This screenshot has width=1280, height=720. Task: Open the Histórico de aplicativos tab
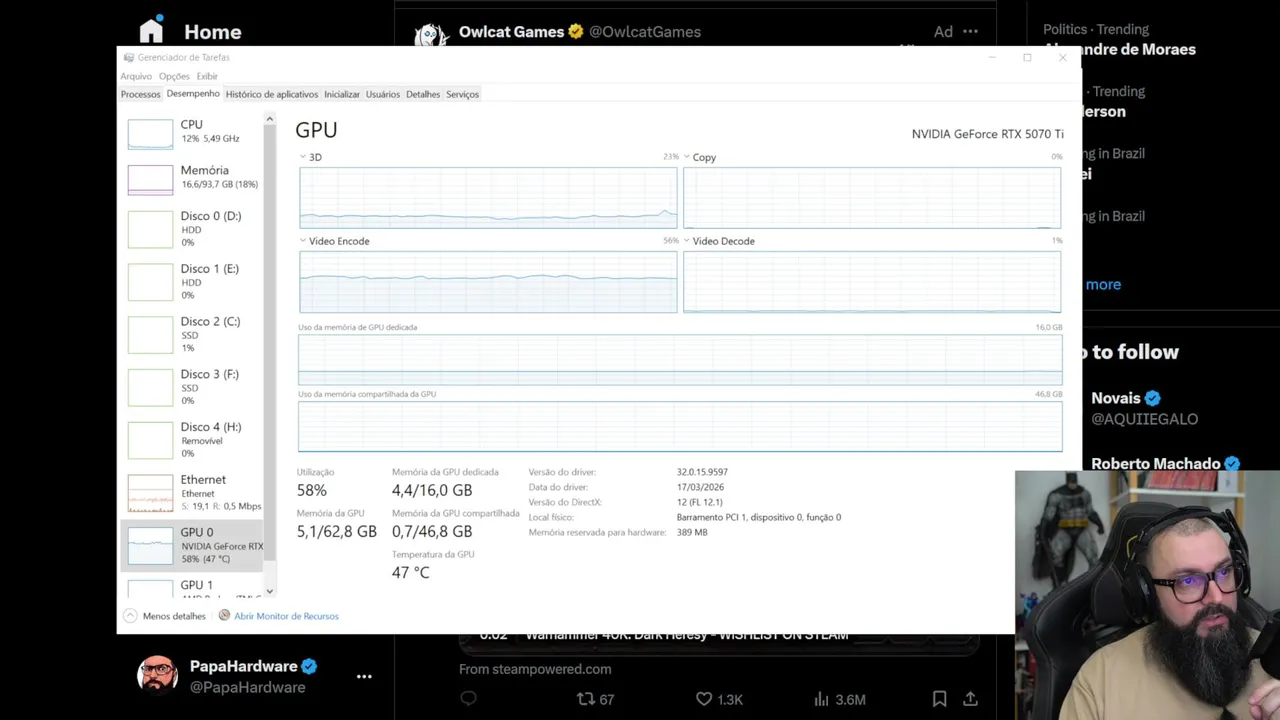(x=272, y=94)
